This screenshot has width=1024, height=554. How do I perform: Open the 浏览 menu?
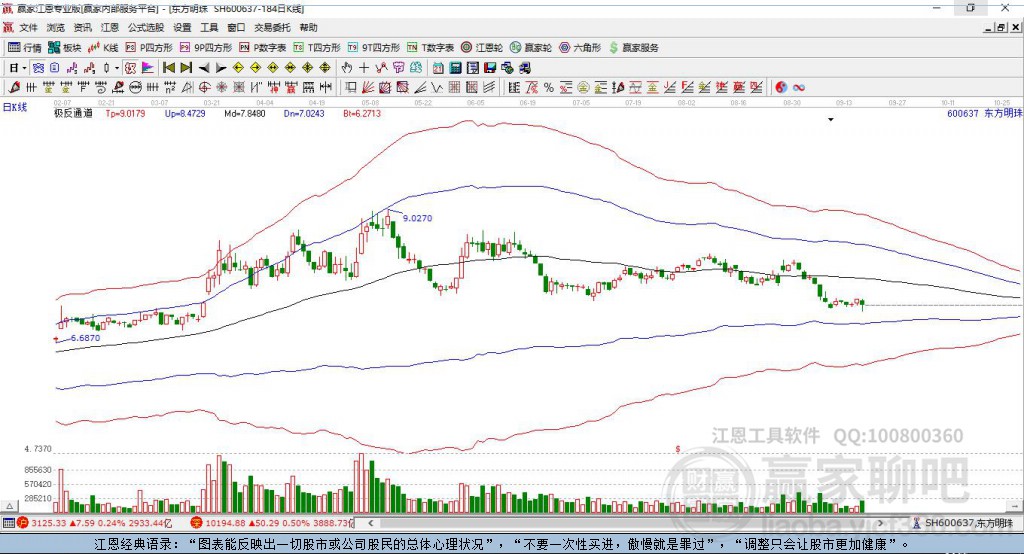(56, 27)
